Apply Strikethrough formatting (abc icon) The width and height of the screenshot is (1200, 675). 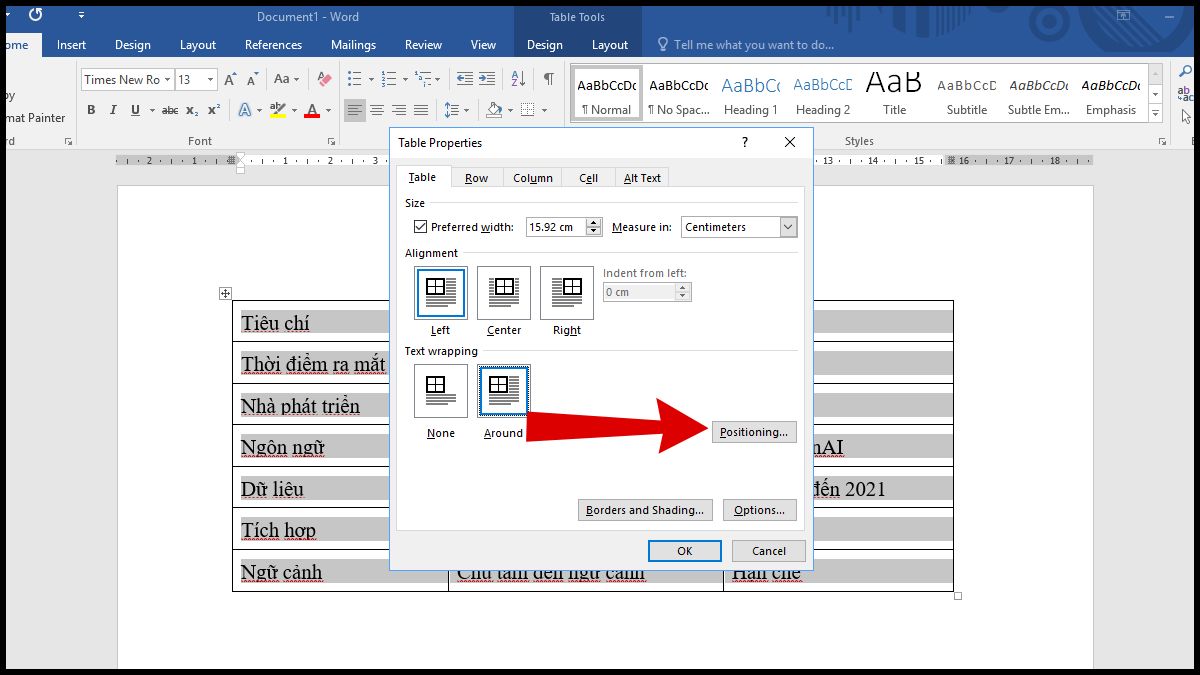coord(170,110)
